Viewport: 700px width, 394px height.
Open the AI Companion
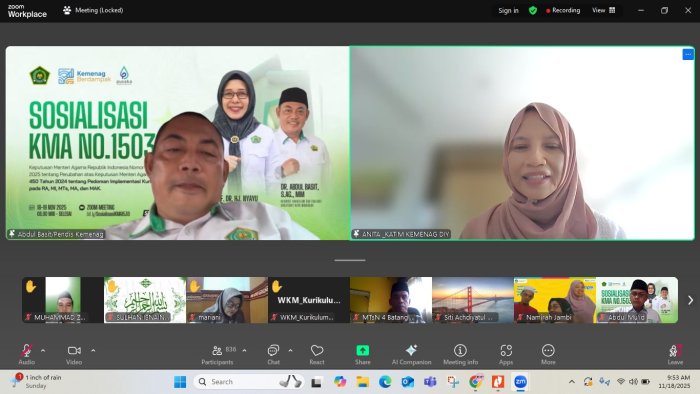click(x=412, y=354)
